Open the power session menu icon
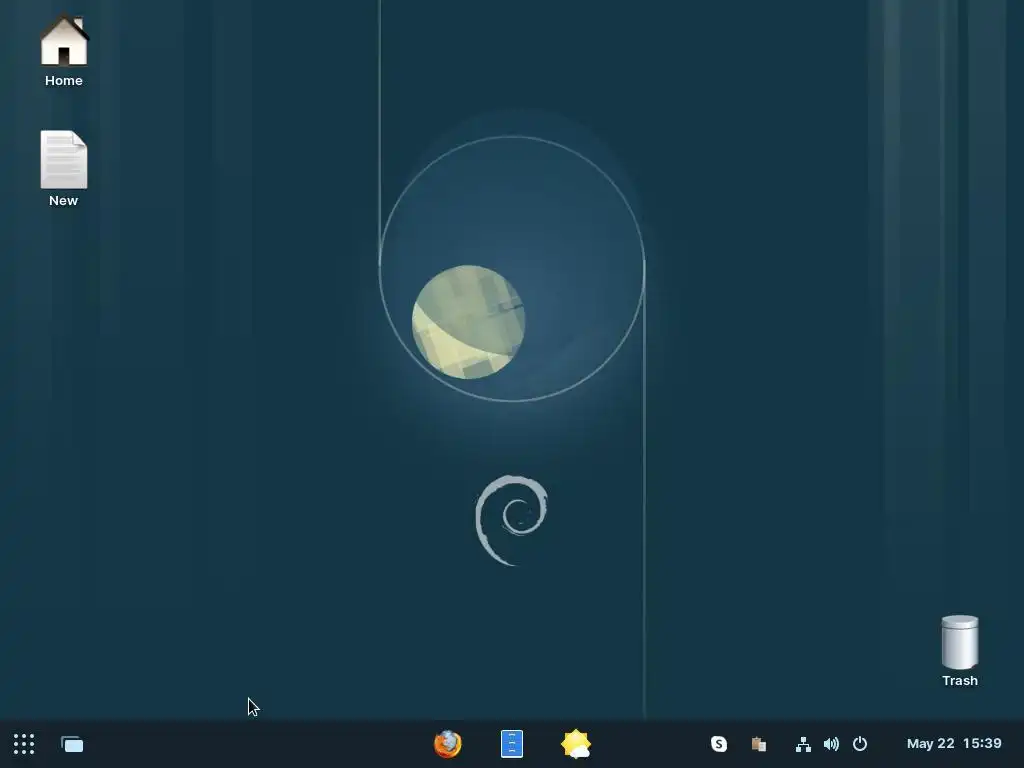The image size is (1024, 768). coord(860,744)
